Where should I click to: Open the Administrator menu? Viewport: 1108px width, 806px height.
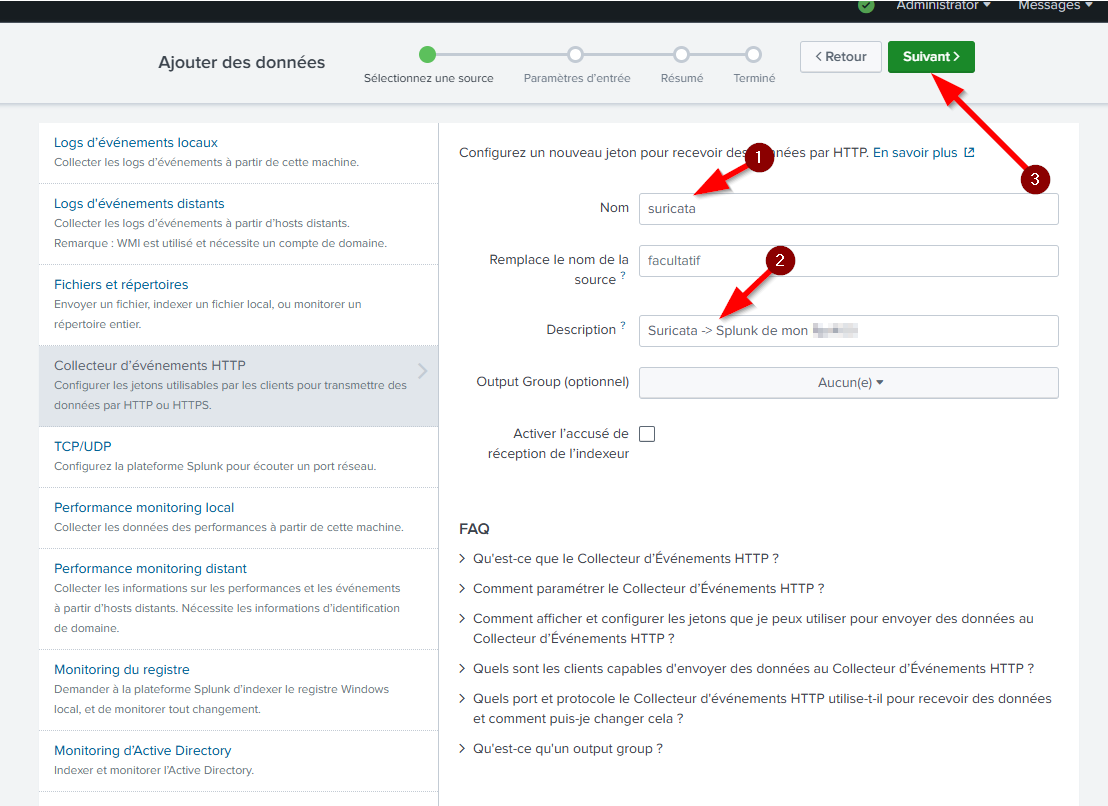pyautogui.click(x=943, y=6)
